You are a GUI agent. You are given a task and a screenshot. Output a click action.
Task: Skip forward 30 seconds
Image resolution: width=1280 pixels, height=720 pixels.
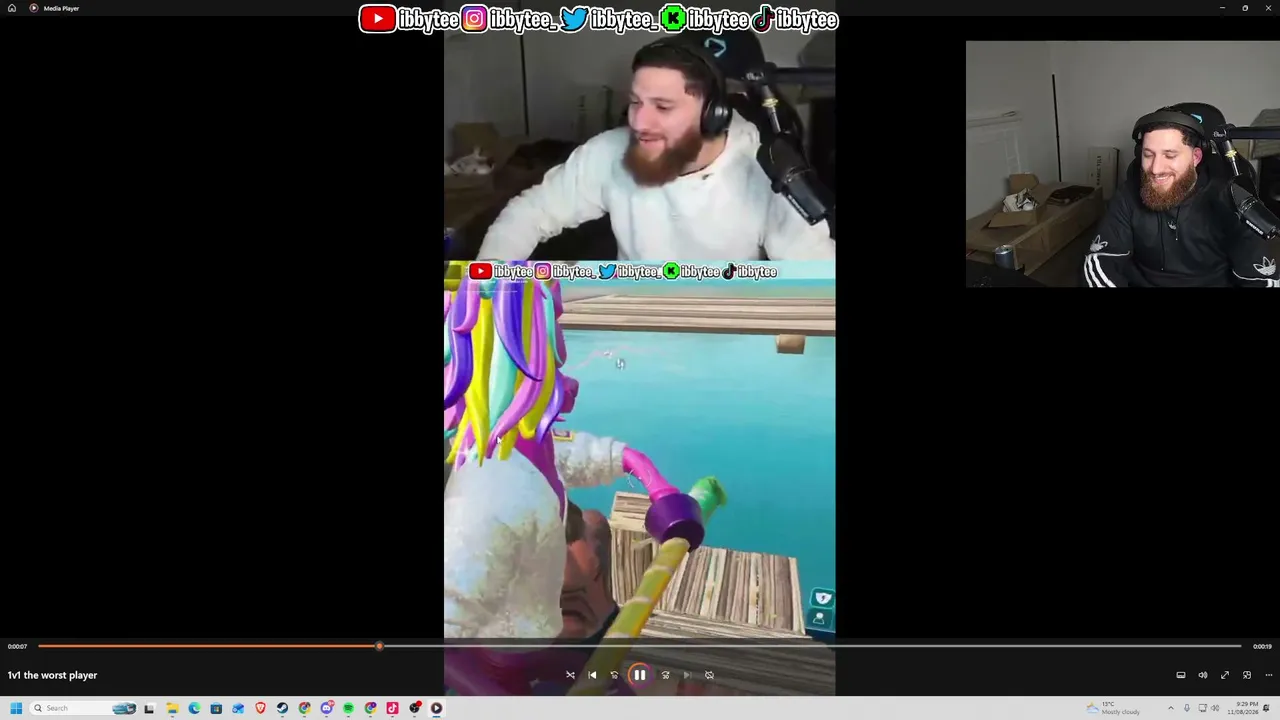click(665, 675)
